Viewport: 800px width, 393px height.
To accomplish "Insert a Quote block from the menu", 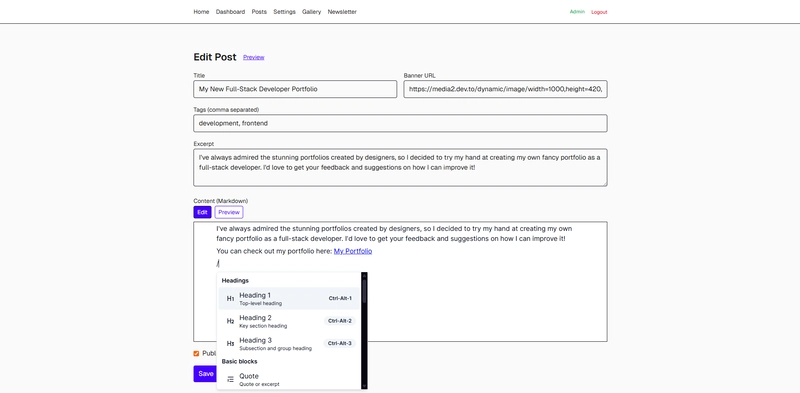I will (x=289, y=379).
